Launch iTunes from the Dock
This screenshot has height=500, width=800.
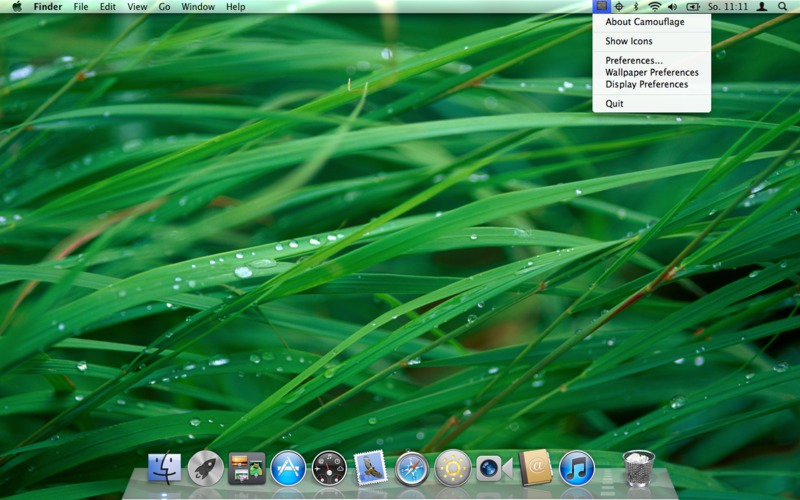point(577,468)
